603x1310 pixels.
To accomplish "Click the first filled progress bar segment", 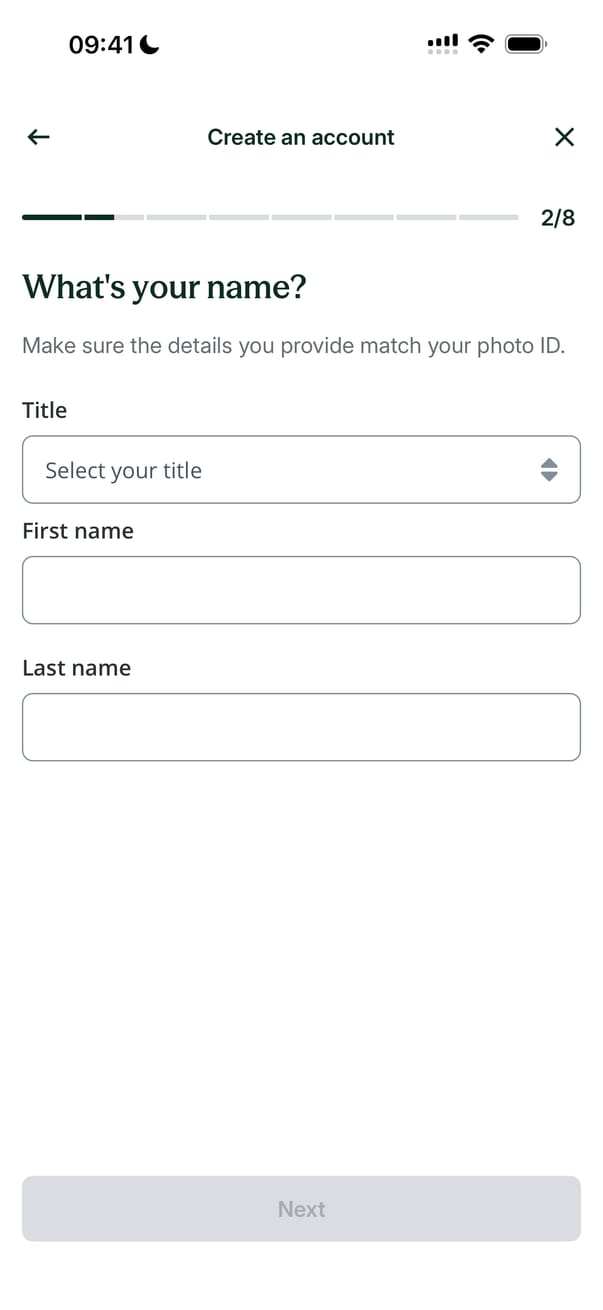I will click(52, 217).
